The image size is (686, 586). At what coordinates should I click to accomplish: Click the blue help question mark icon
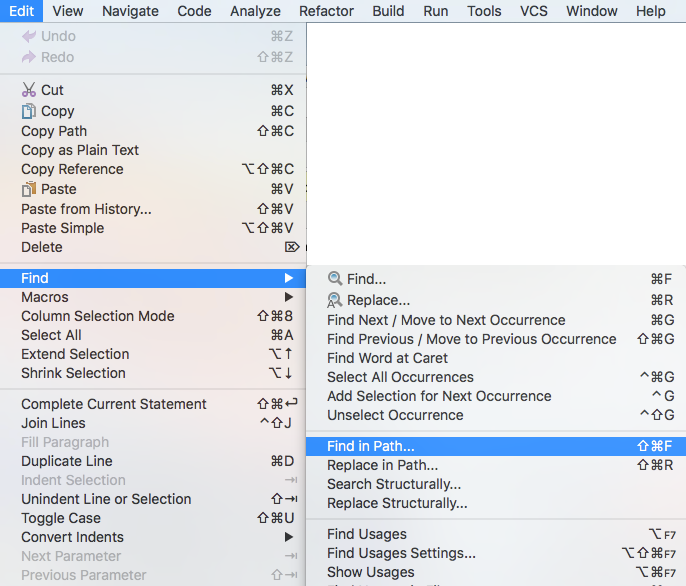312,102
